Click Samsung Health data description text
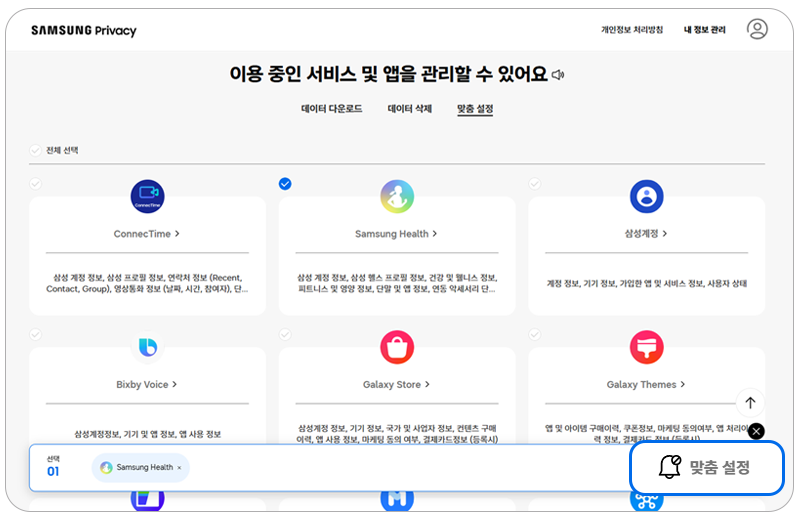Viewport: 800px width, 515px height. [x=397, y=283]
